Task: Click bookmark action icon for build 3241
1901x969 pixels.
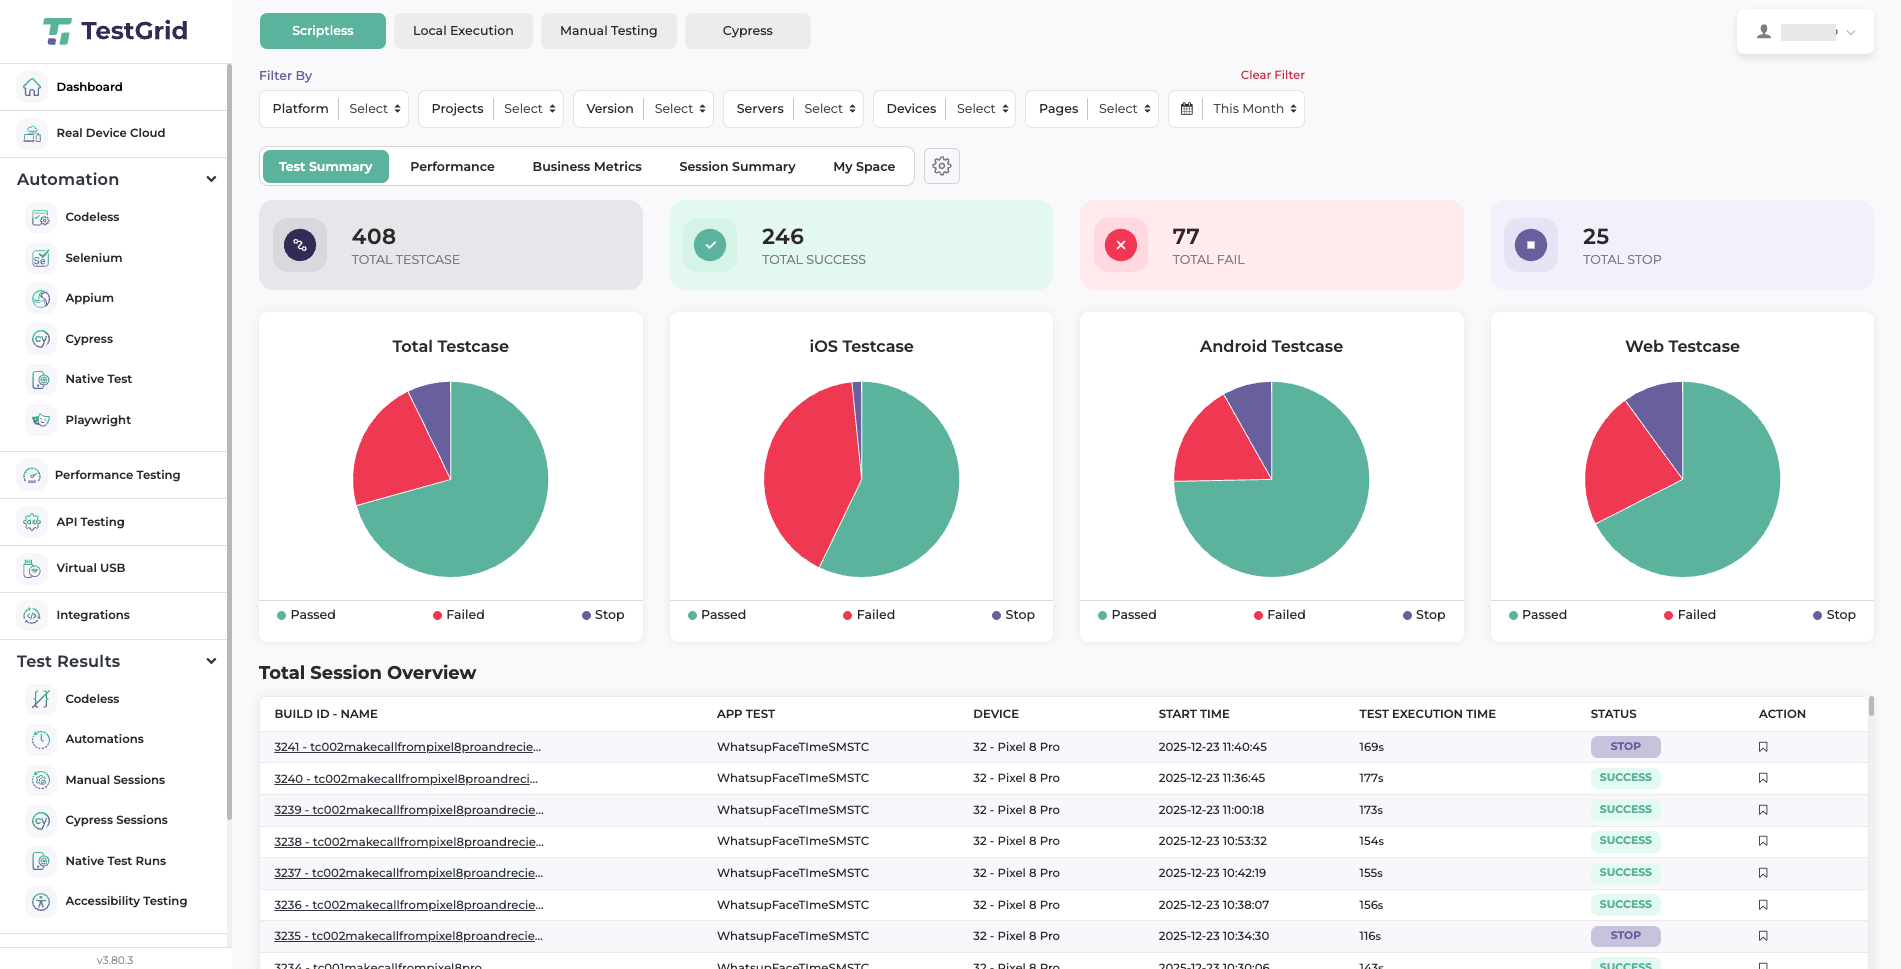Action: 1763,747
